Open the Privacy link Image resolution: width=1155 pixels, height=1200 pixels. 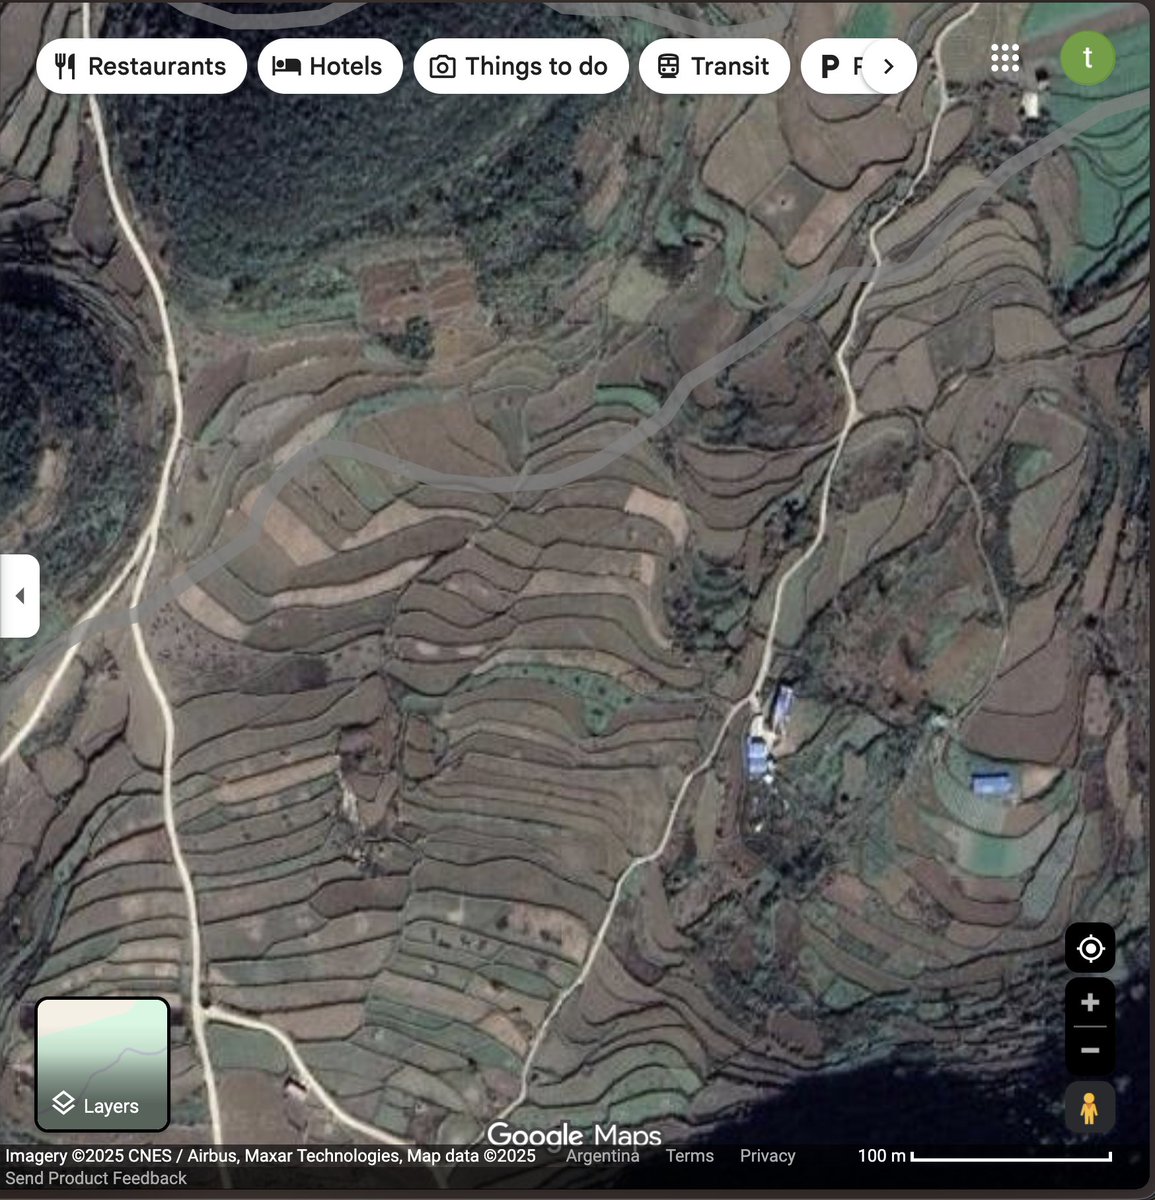click(768, 1156)
